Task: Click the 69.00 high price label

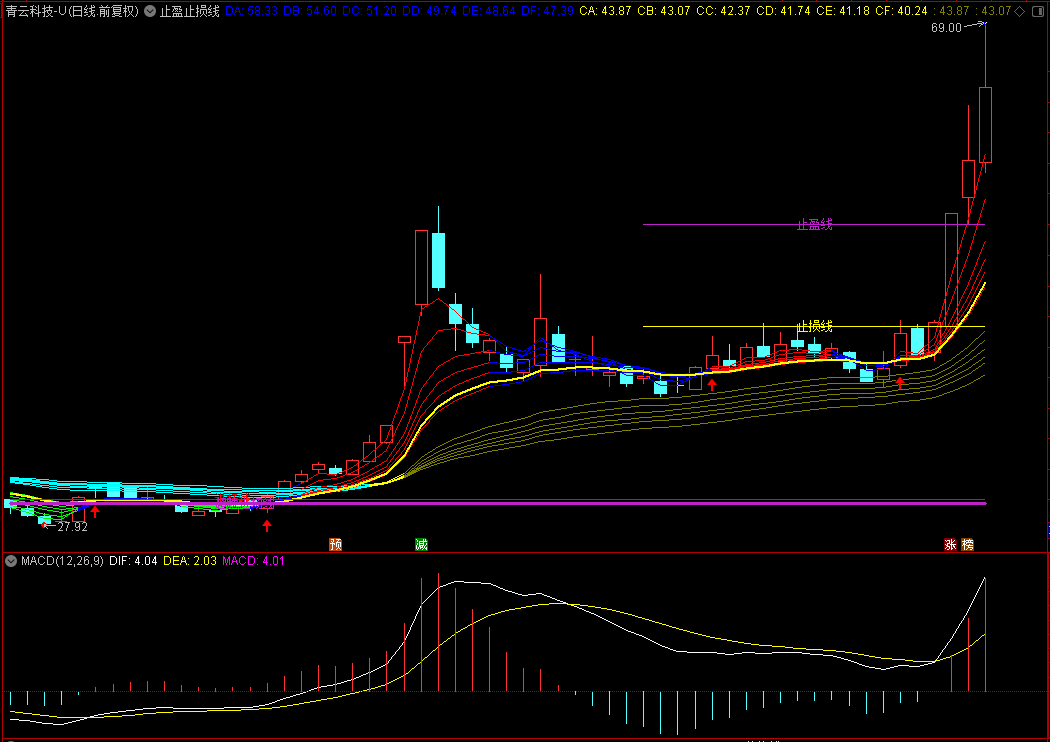Action: [946, 27]
